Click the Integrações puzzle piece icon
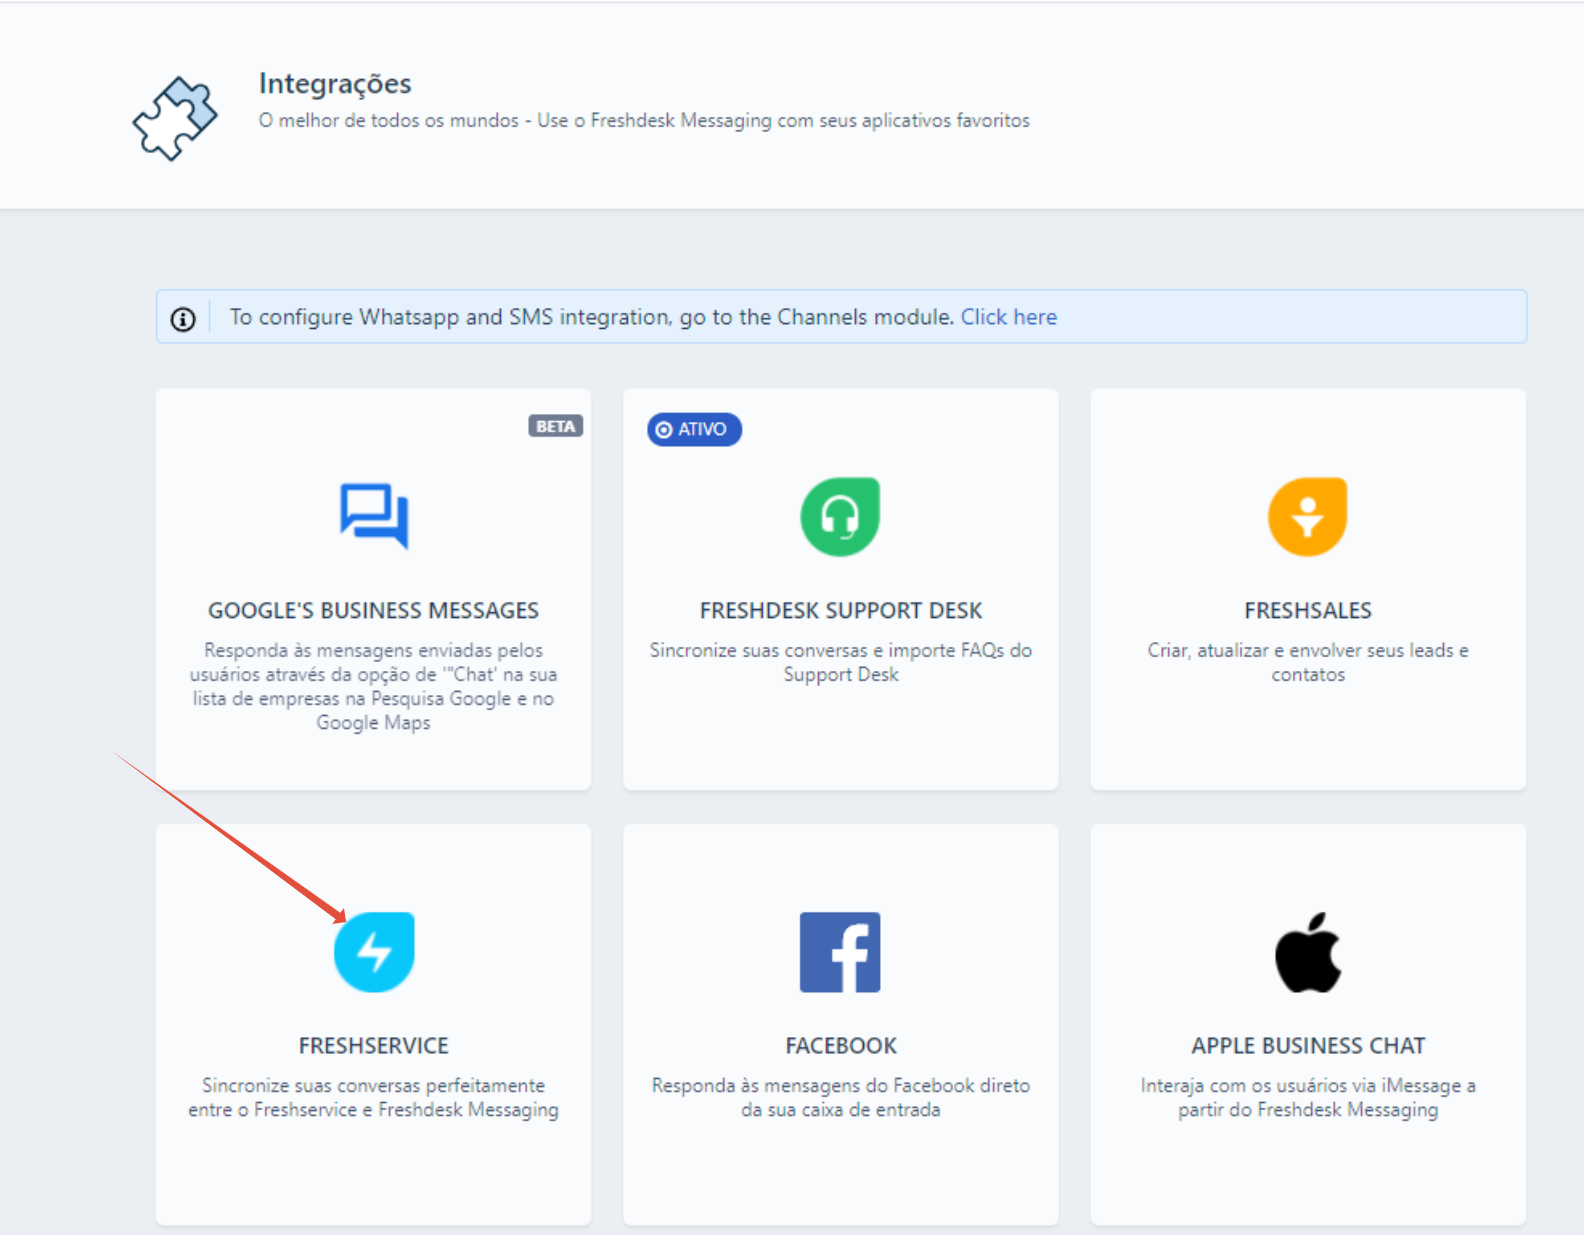 pos(175,118)
